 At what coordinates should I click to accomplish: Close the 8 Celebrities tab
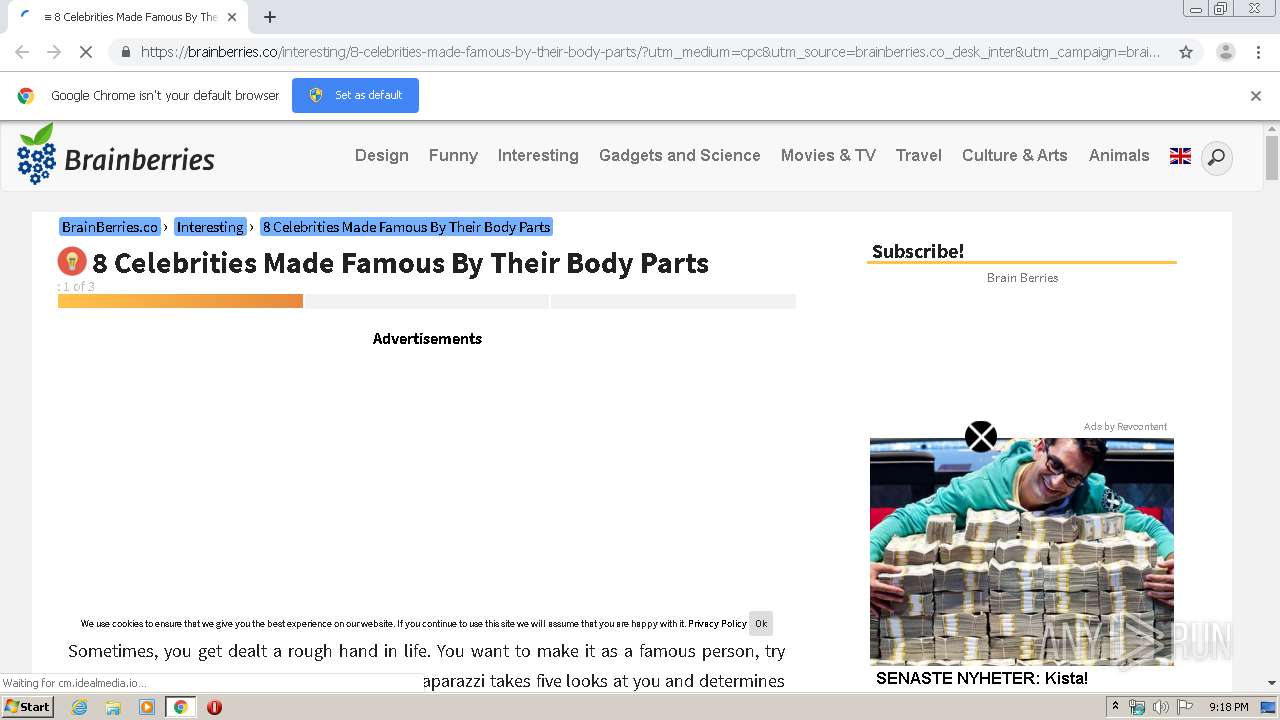point(232,17)
